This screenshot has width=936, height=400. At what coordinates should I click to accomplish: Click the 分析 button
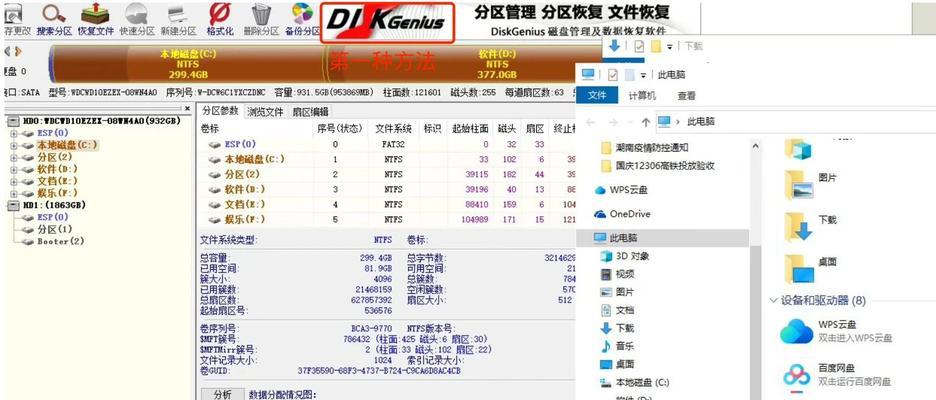pyautogui.click(x=221, y=394)
